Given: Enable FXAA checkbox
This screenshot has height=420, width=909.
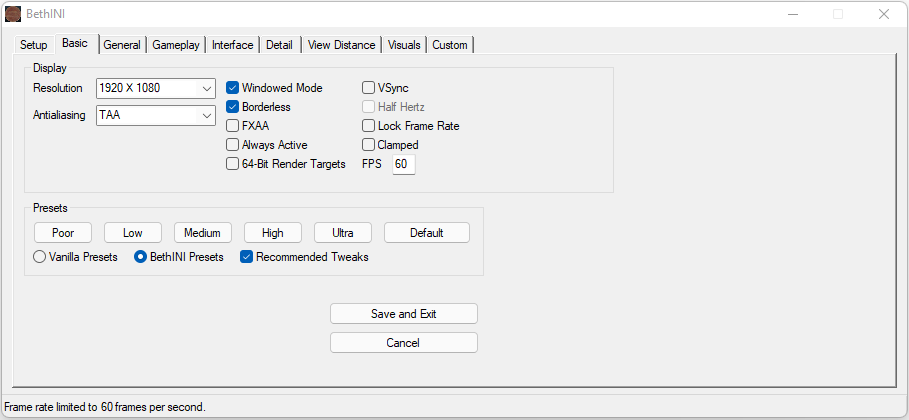Looking at the screenshot, I should [233, 126].
